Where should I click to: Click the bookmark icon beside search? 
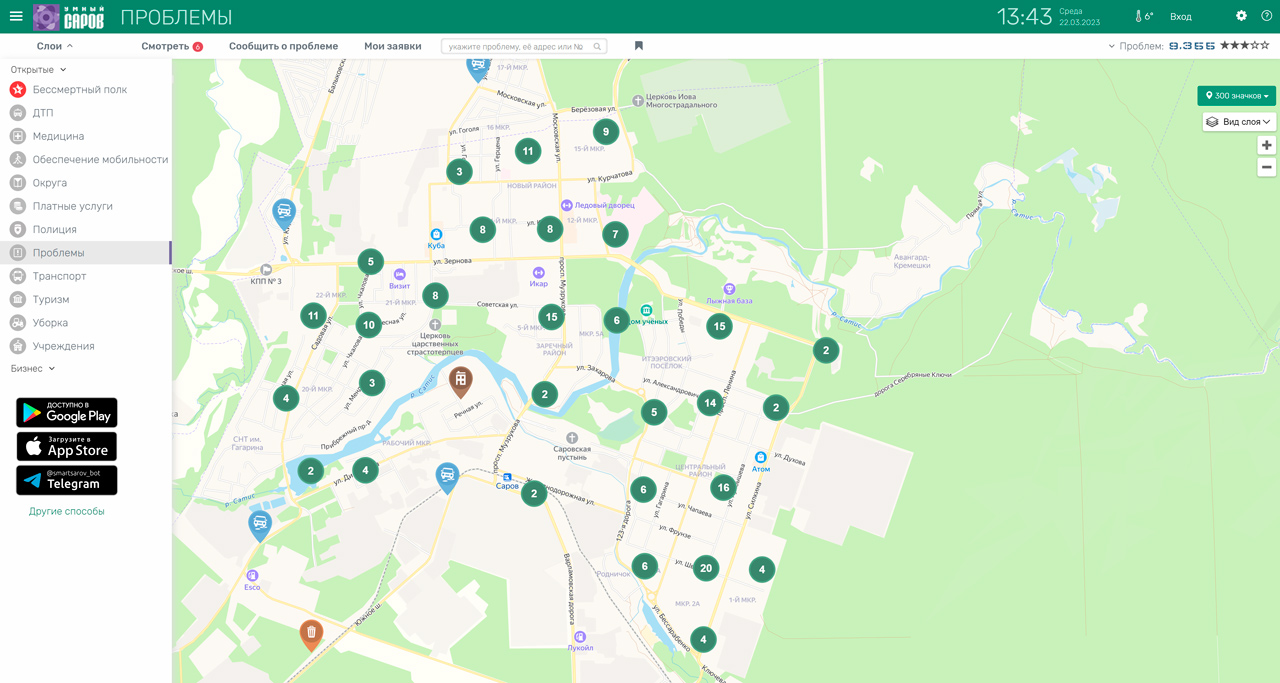coord(638,46)
